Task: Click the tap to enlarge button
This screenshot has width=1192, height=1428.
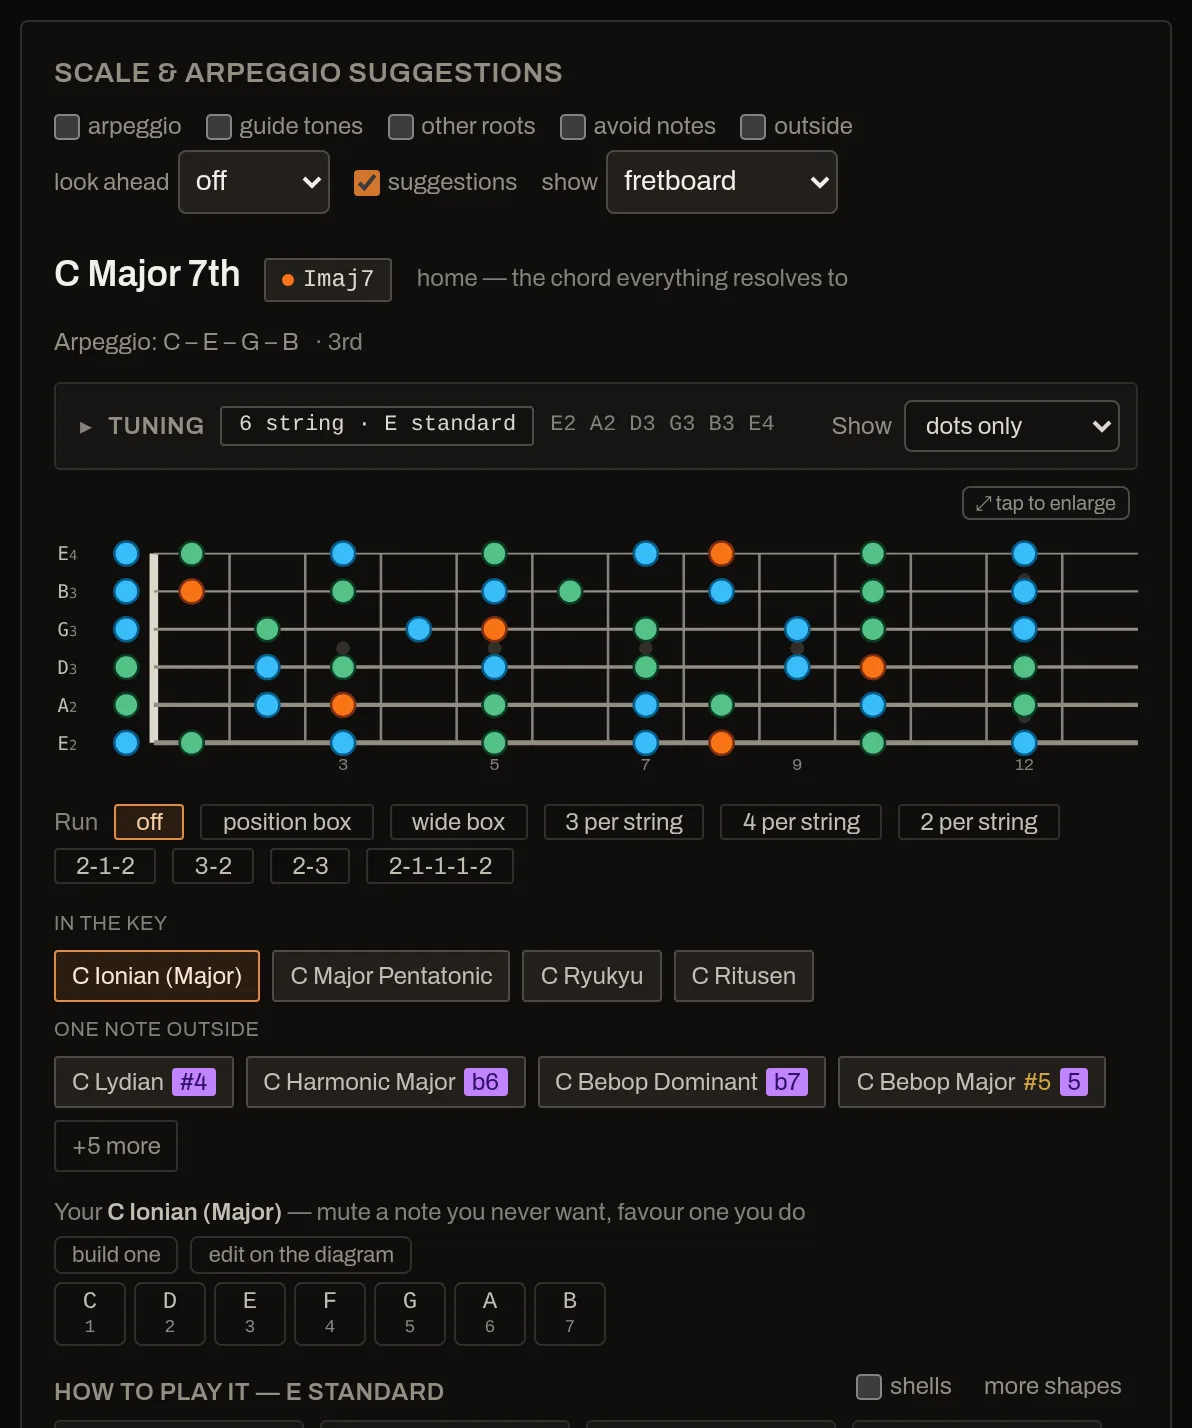Action: pos(1046,503)
